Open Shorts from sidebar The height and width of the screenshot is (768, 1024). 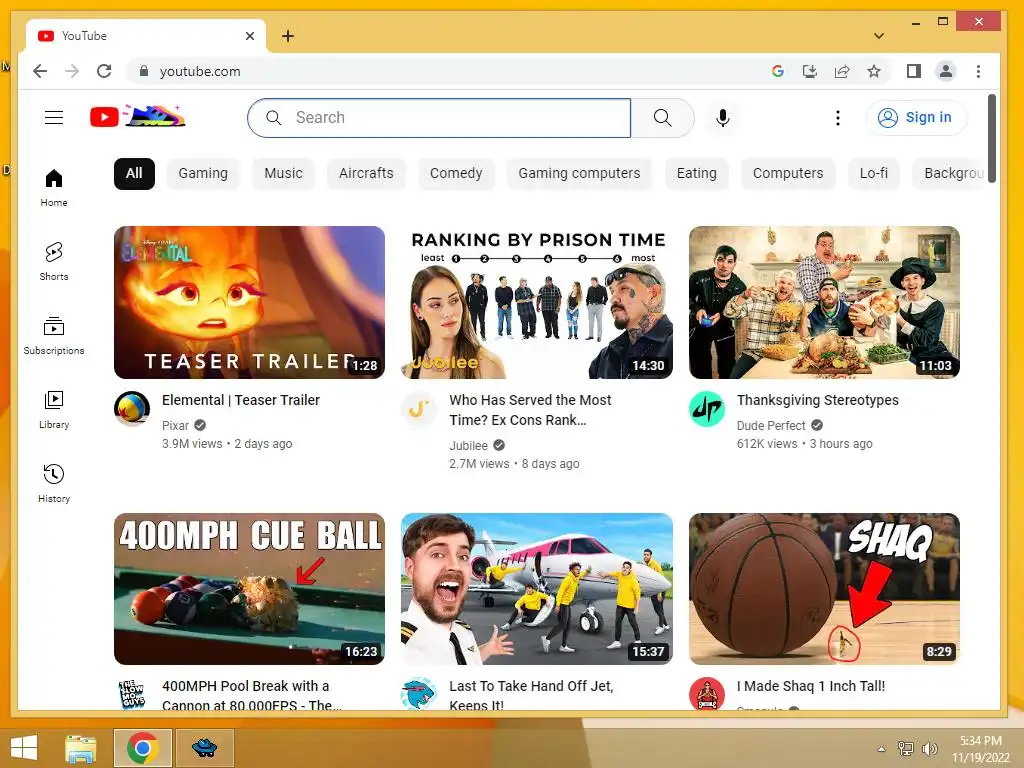[x=54, y=261]
